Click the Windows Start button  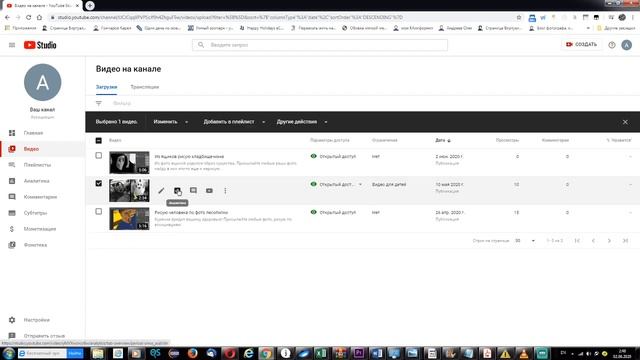[9, 353]
